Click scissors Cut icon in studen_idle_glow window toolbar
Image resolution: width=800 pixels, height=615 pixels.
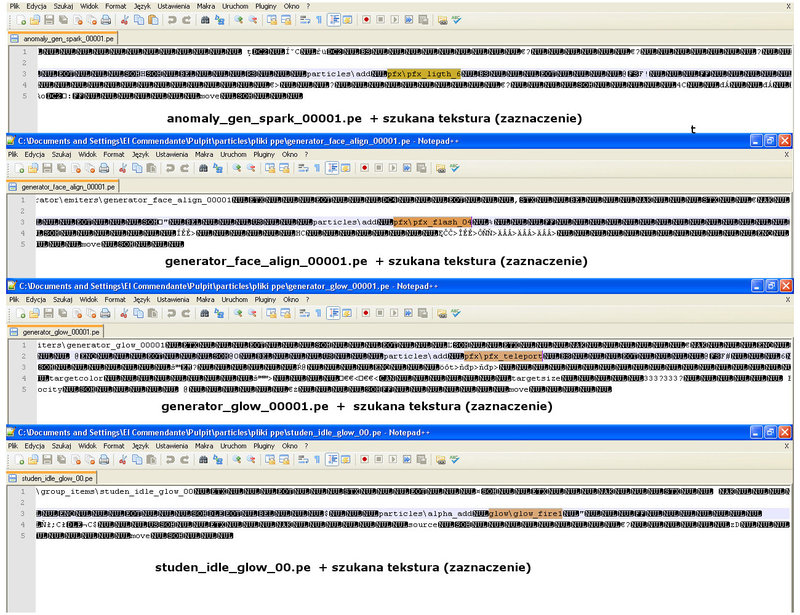click(122, 458)
